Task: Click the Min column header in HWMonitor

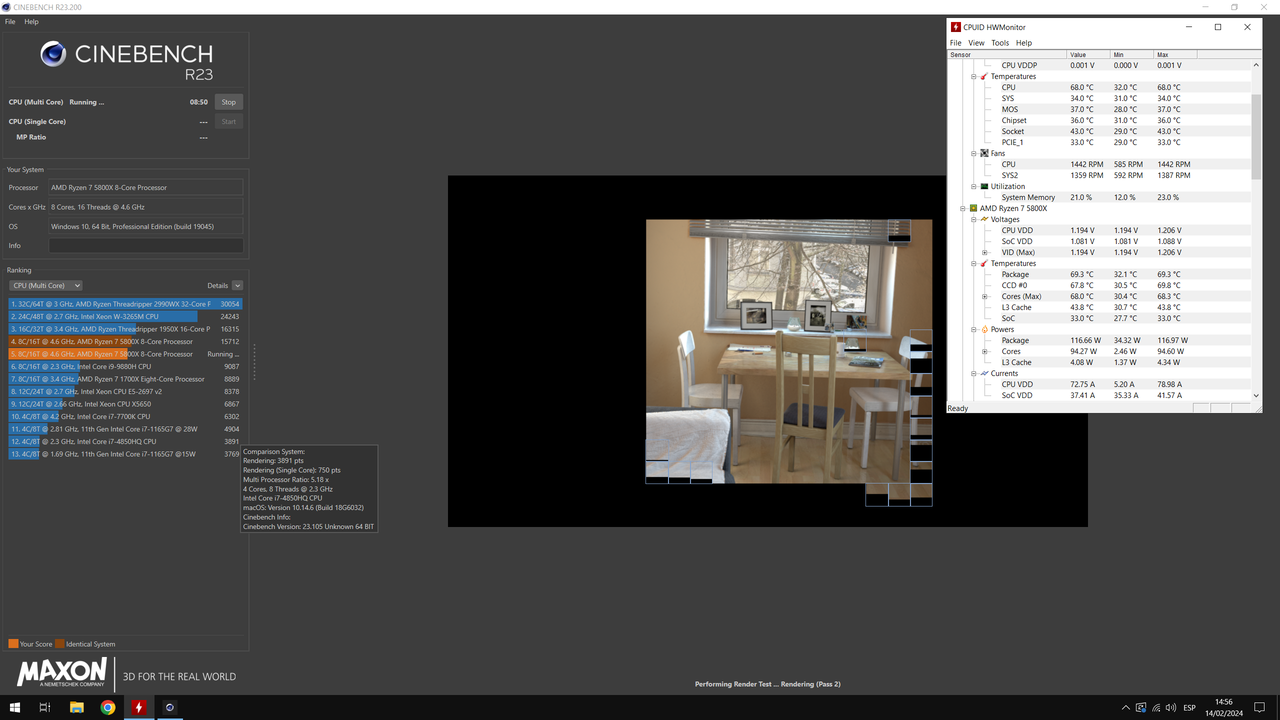Action: click(x=1131, y=55)
